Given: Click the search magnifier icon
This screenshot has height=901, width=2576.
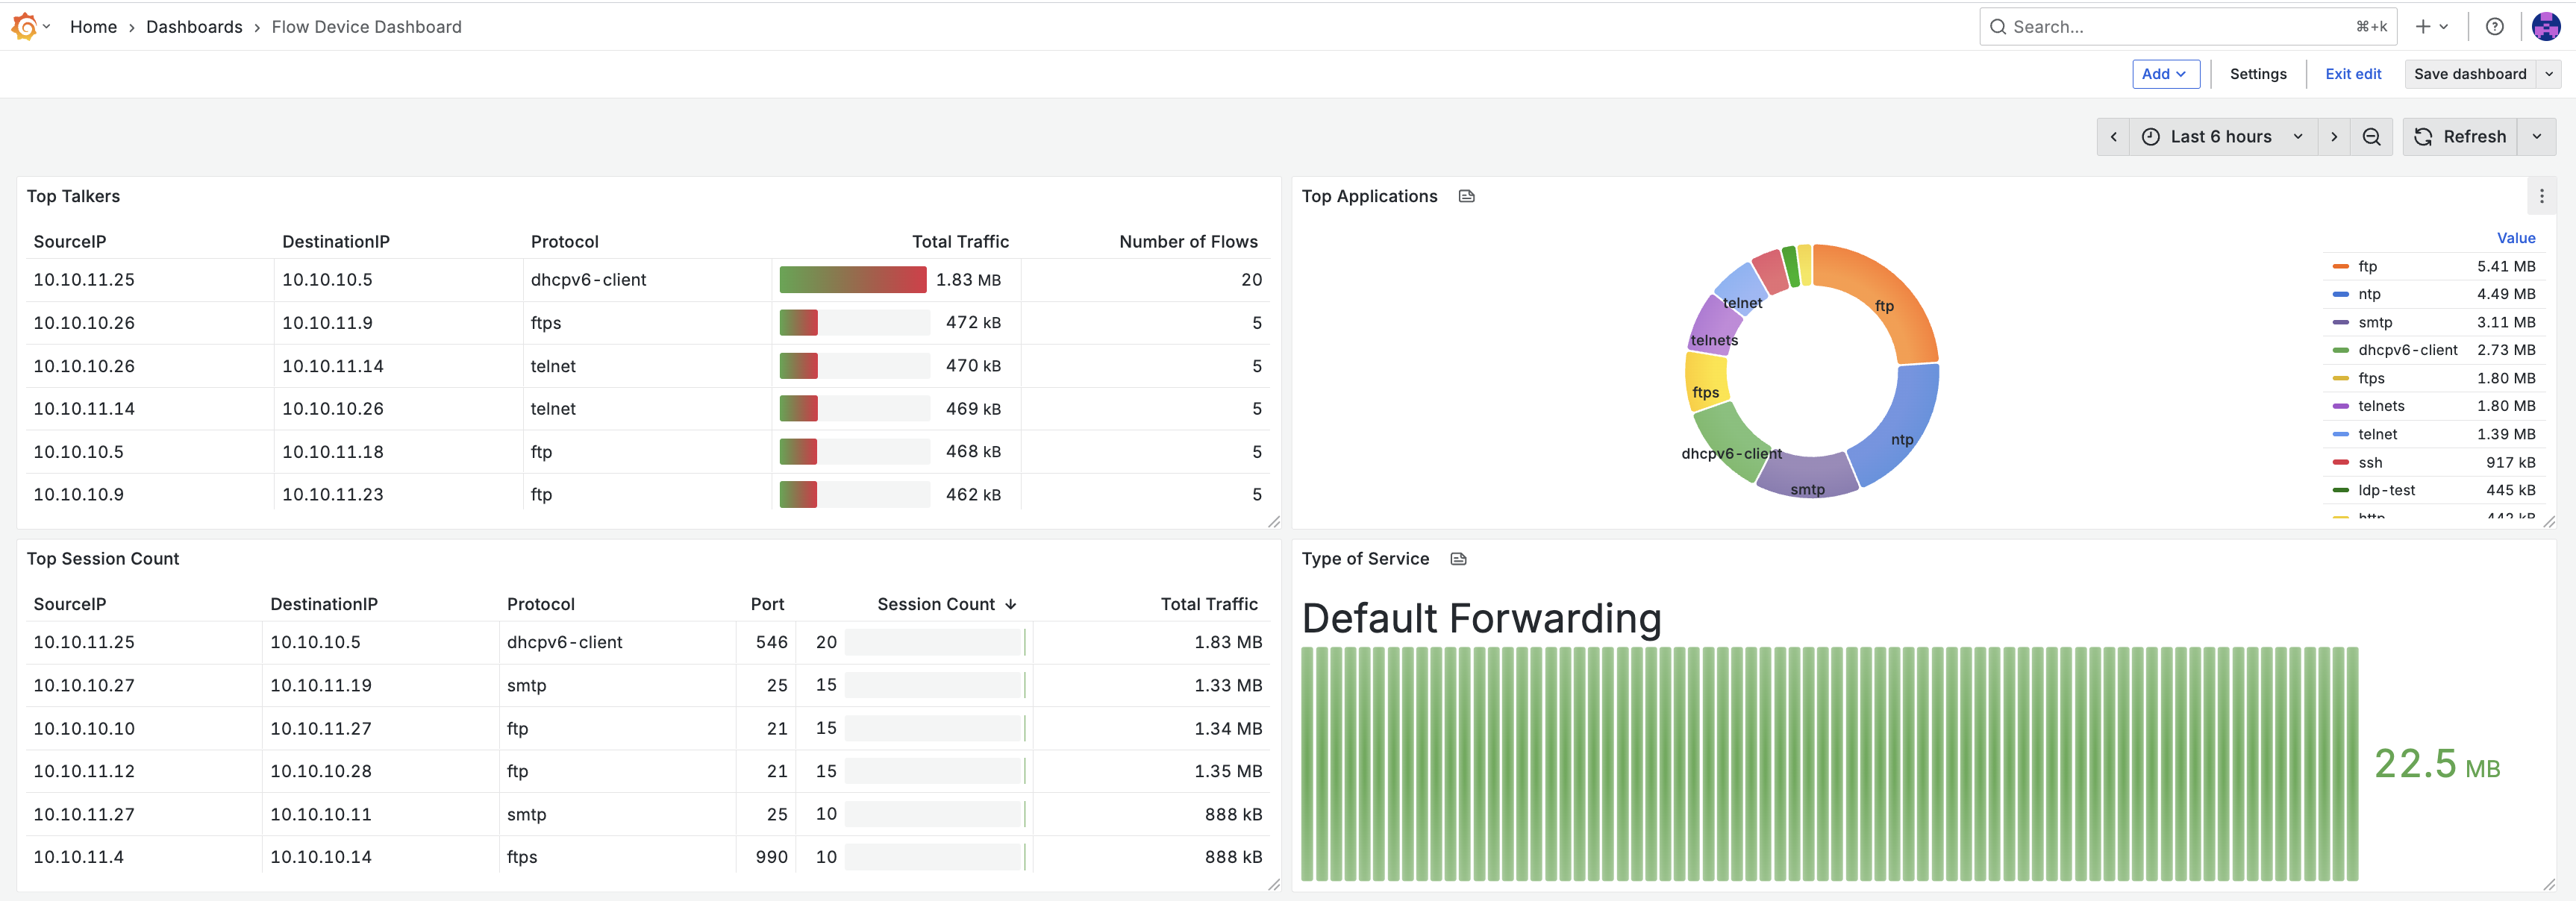Looking at the screenshot, I should pyautogui.click(x=1998, y=27).
